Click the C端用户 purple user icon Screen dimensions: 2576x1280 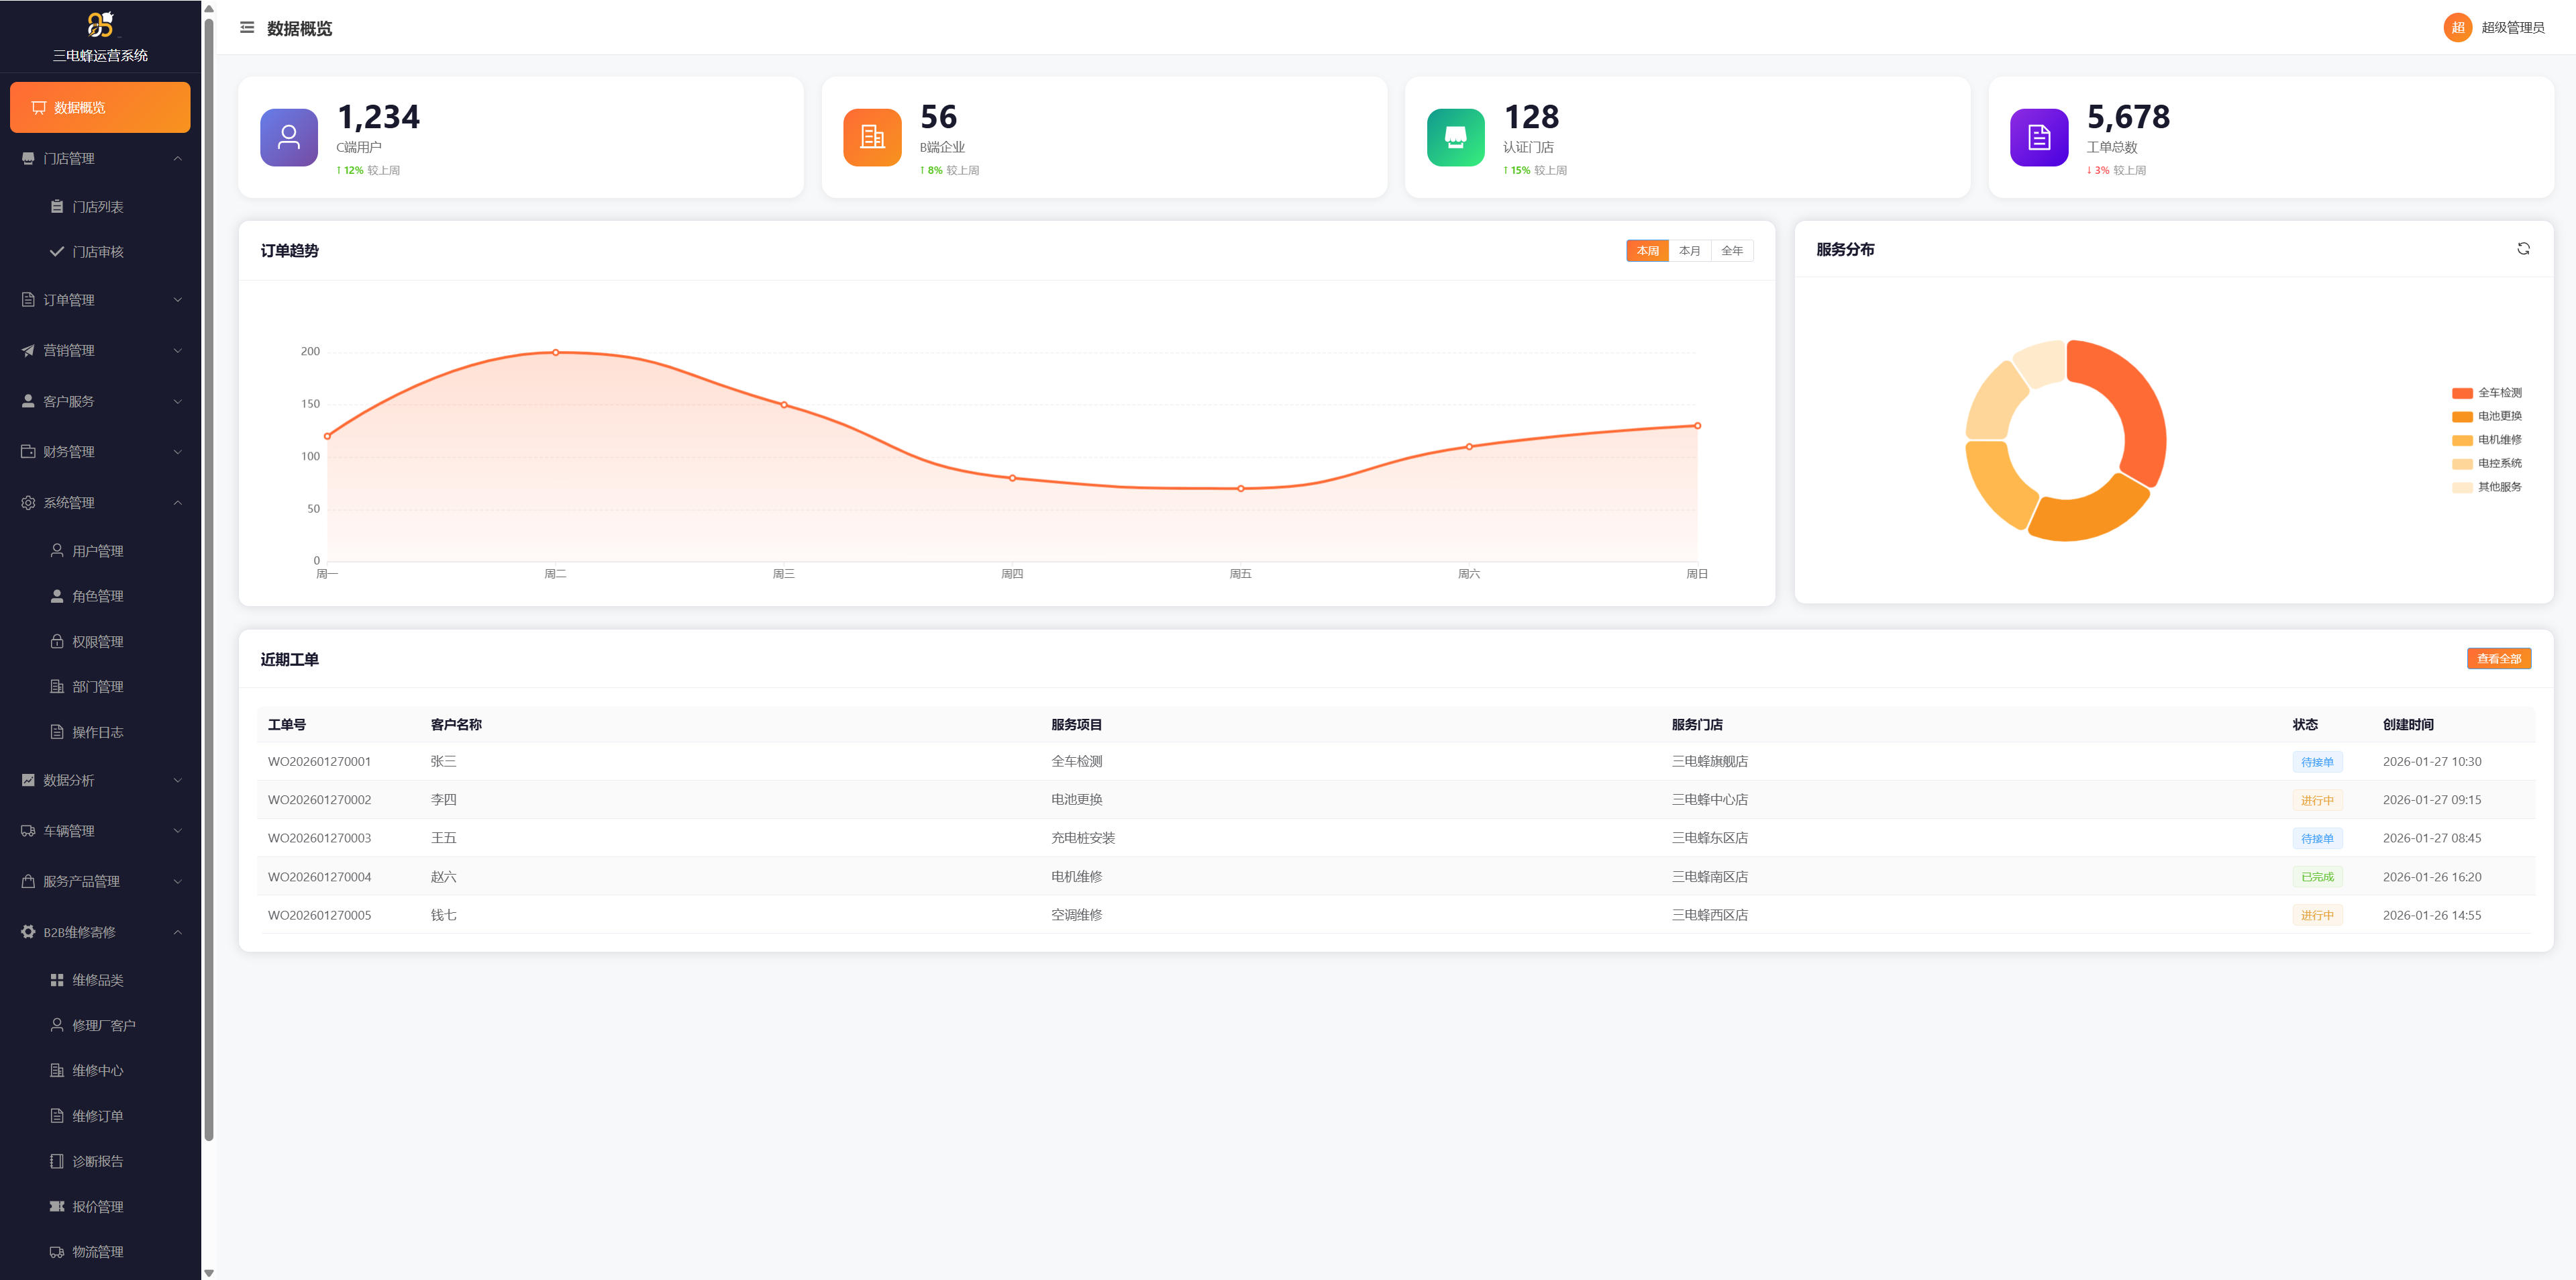289,137
